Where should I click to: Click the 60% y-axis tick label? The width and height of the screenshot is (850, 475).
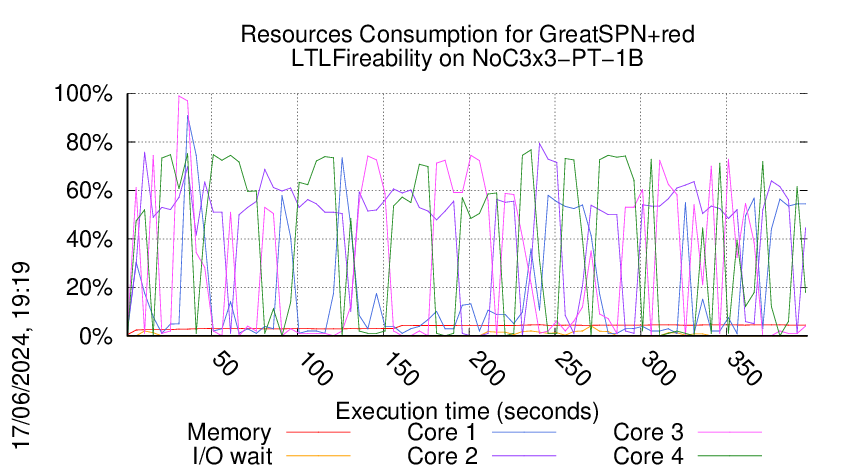89,191
